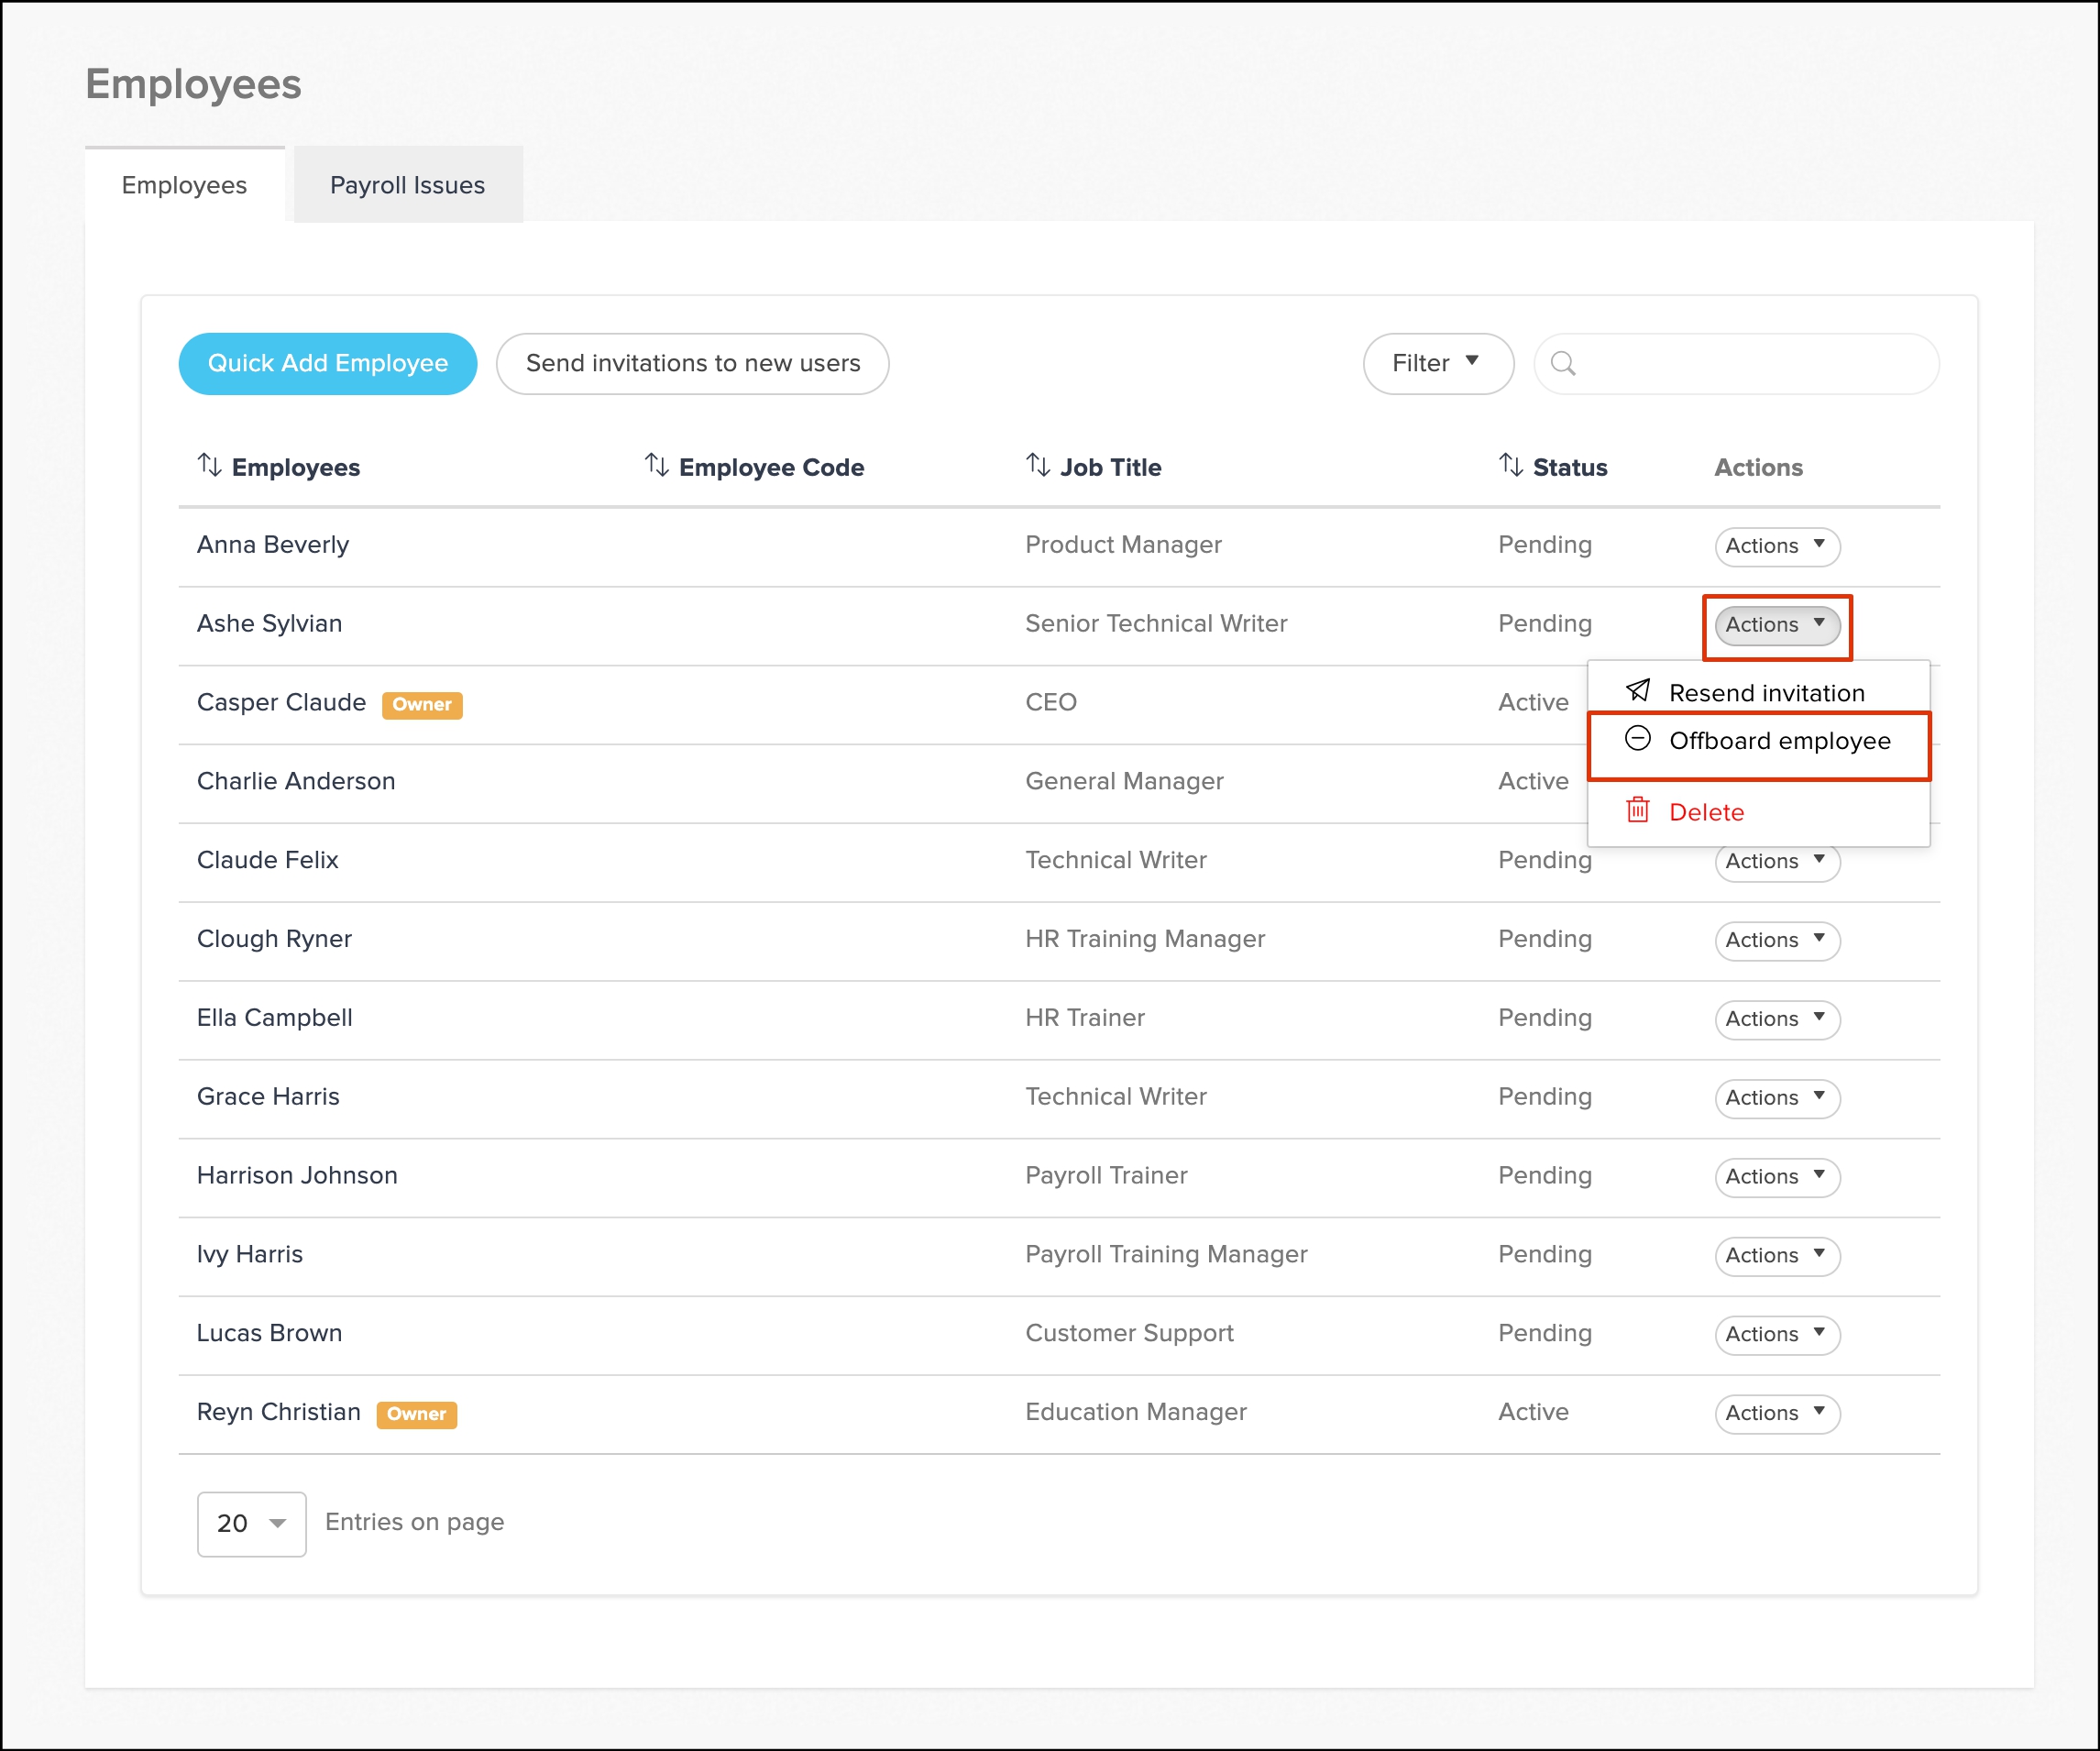Viewport: 2100px width, 1751px height.
Task: Click inside the employee search field
Action: [x=1750, y=364]
